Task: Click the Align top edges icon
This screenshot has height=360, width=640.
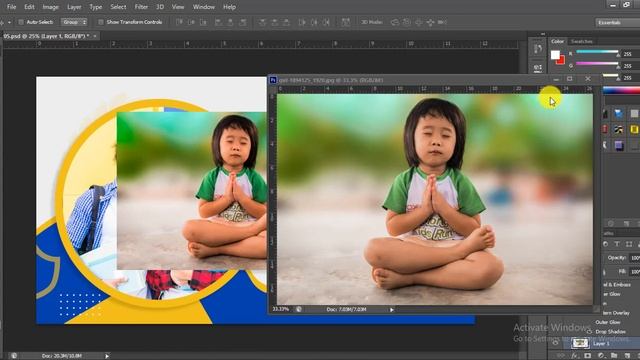Action: [x=179, y=22]
